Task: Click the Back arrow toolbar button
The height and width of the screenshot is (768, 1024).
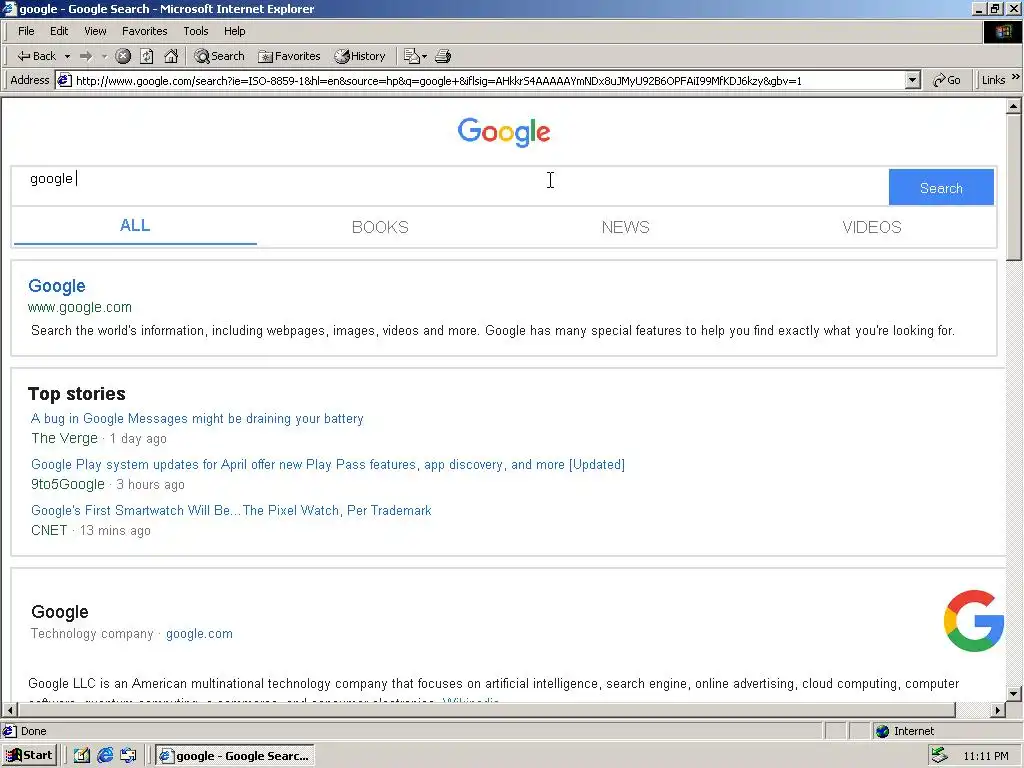Action: 37,56
